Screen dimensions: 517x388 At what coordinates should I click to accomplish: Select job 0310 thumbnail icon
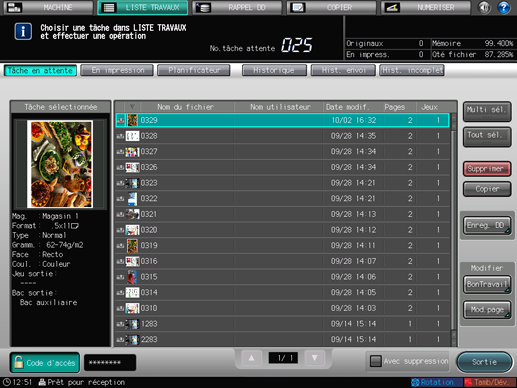pyautogui.click(x=132, y=308)
